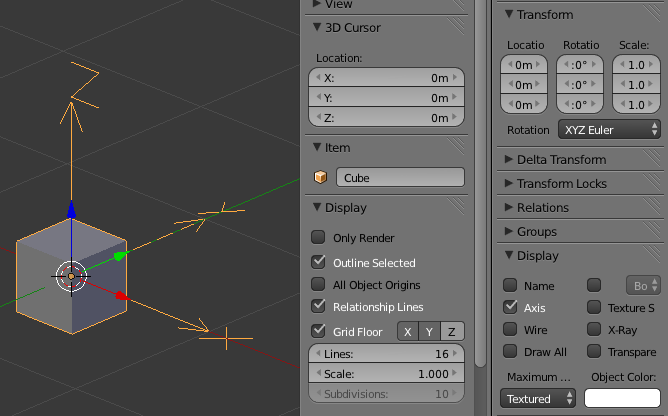The width and height of the screenshot is (668, 416).
Task: Enable the Wire display checkbox
Action: tap(510, 329)
